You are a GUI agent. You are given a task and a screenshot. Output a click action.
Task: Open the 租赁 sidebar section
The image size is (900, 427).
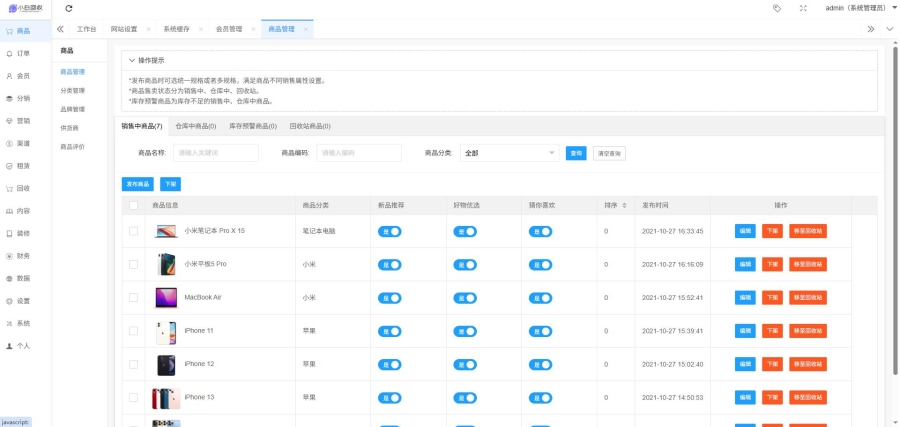pos(25,166)
